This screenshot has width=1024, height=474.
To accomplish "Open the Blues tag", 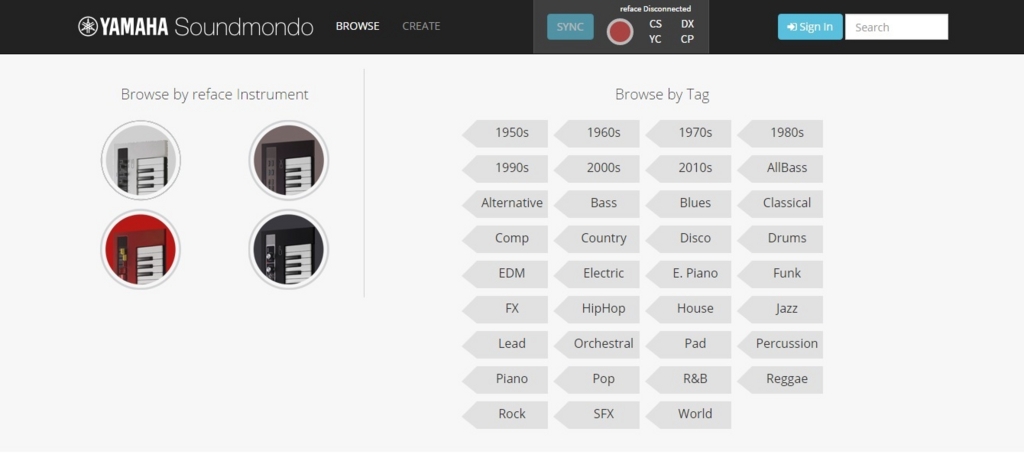I will click(688, 204).
